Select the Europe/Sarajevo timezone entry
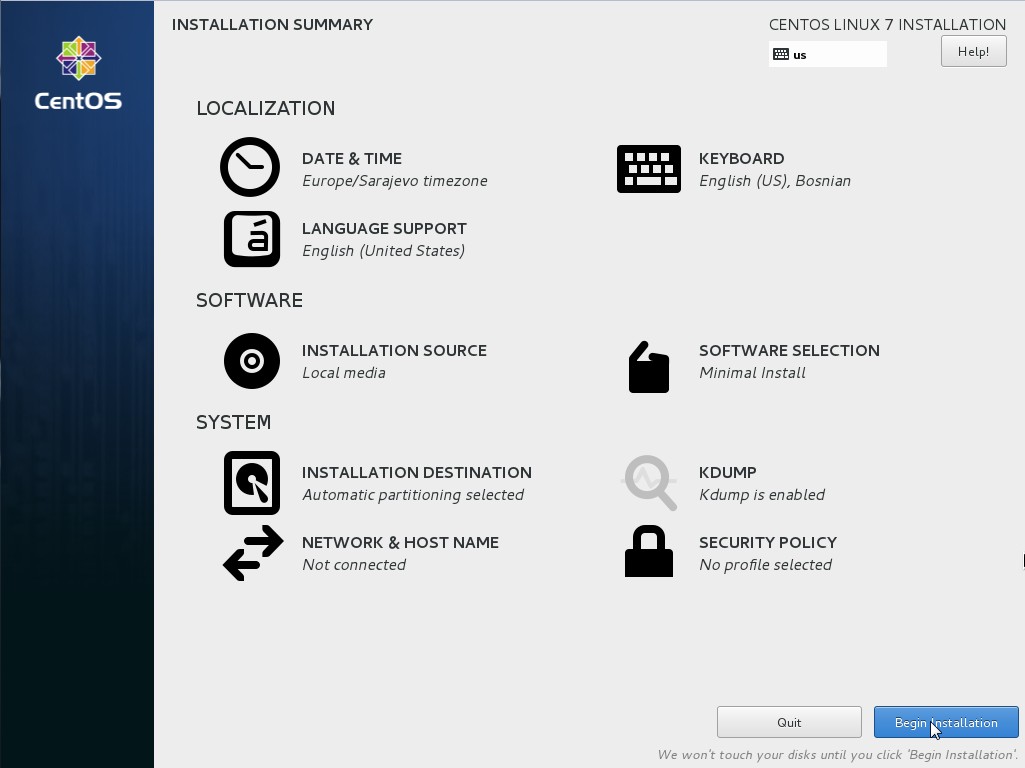Viewport: 1025px width, 768px height. pos(395,181)
